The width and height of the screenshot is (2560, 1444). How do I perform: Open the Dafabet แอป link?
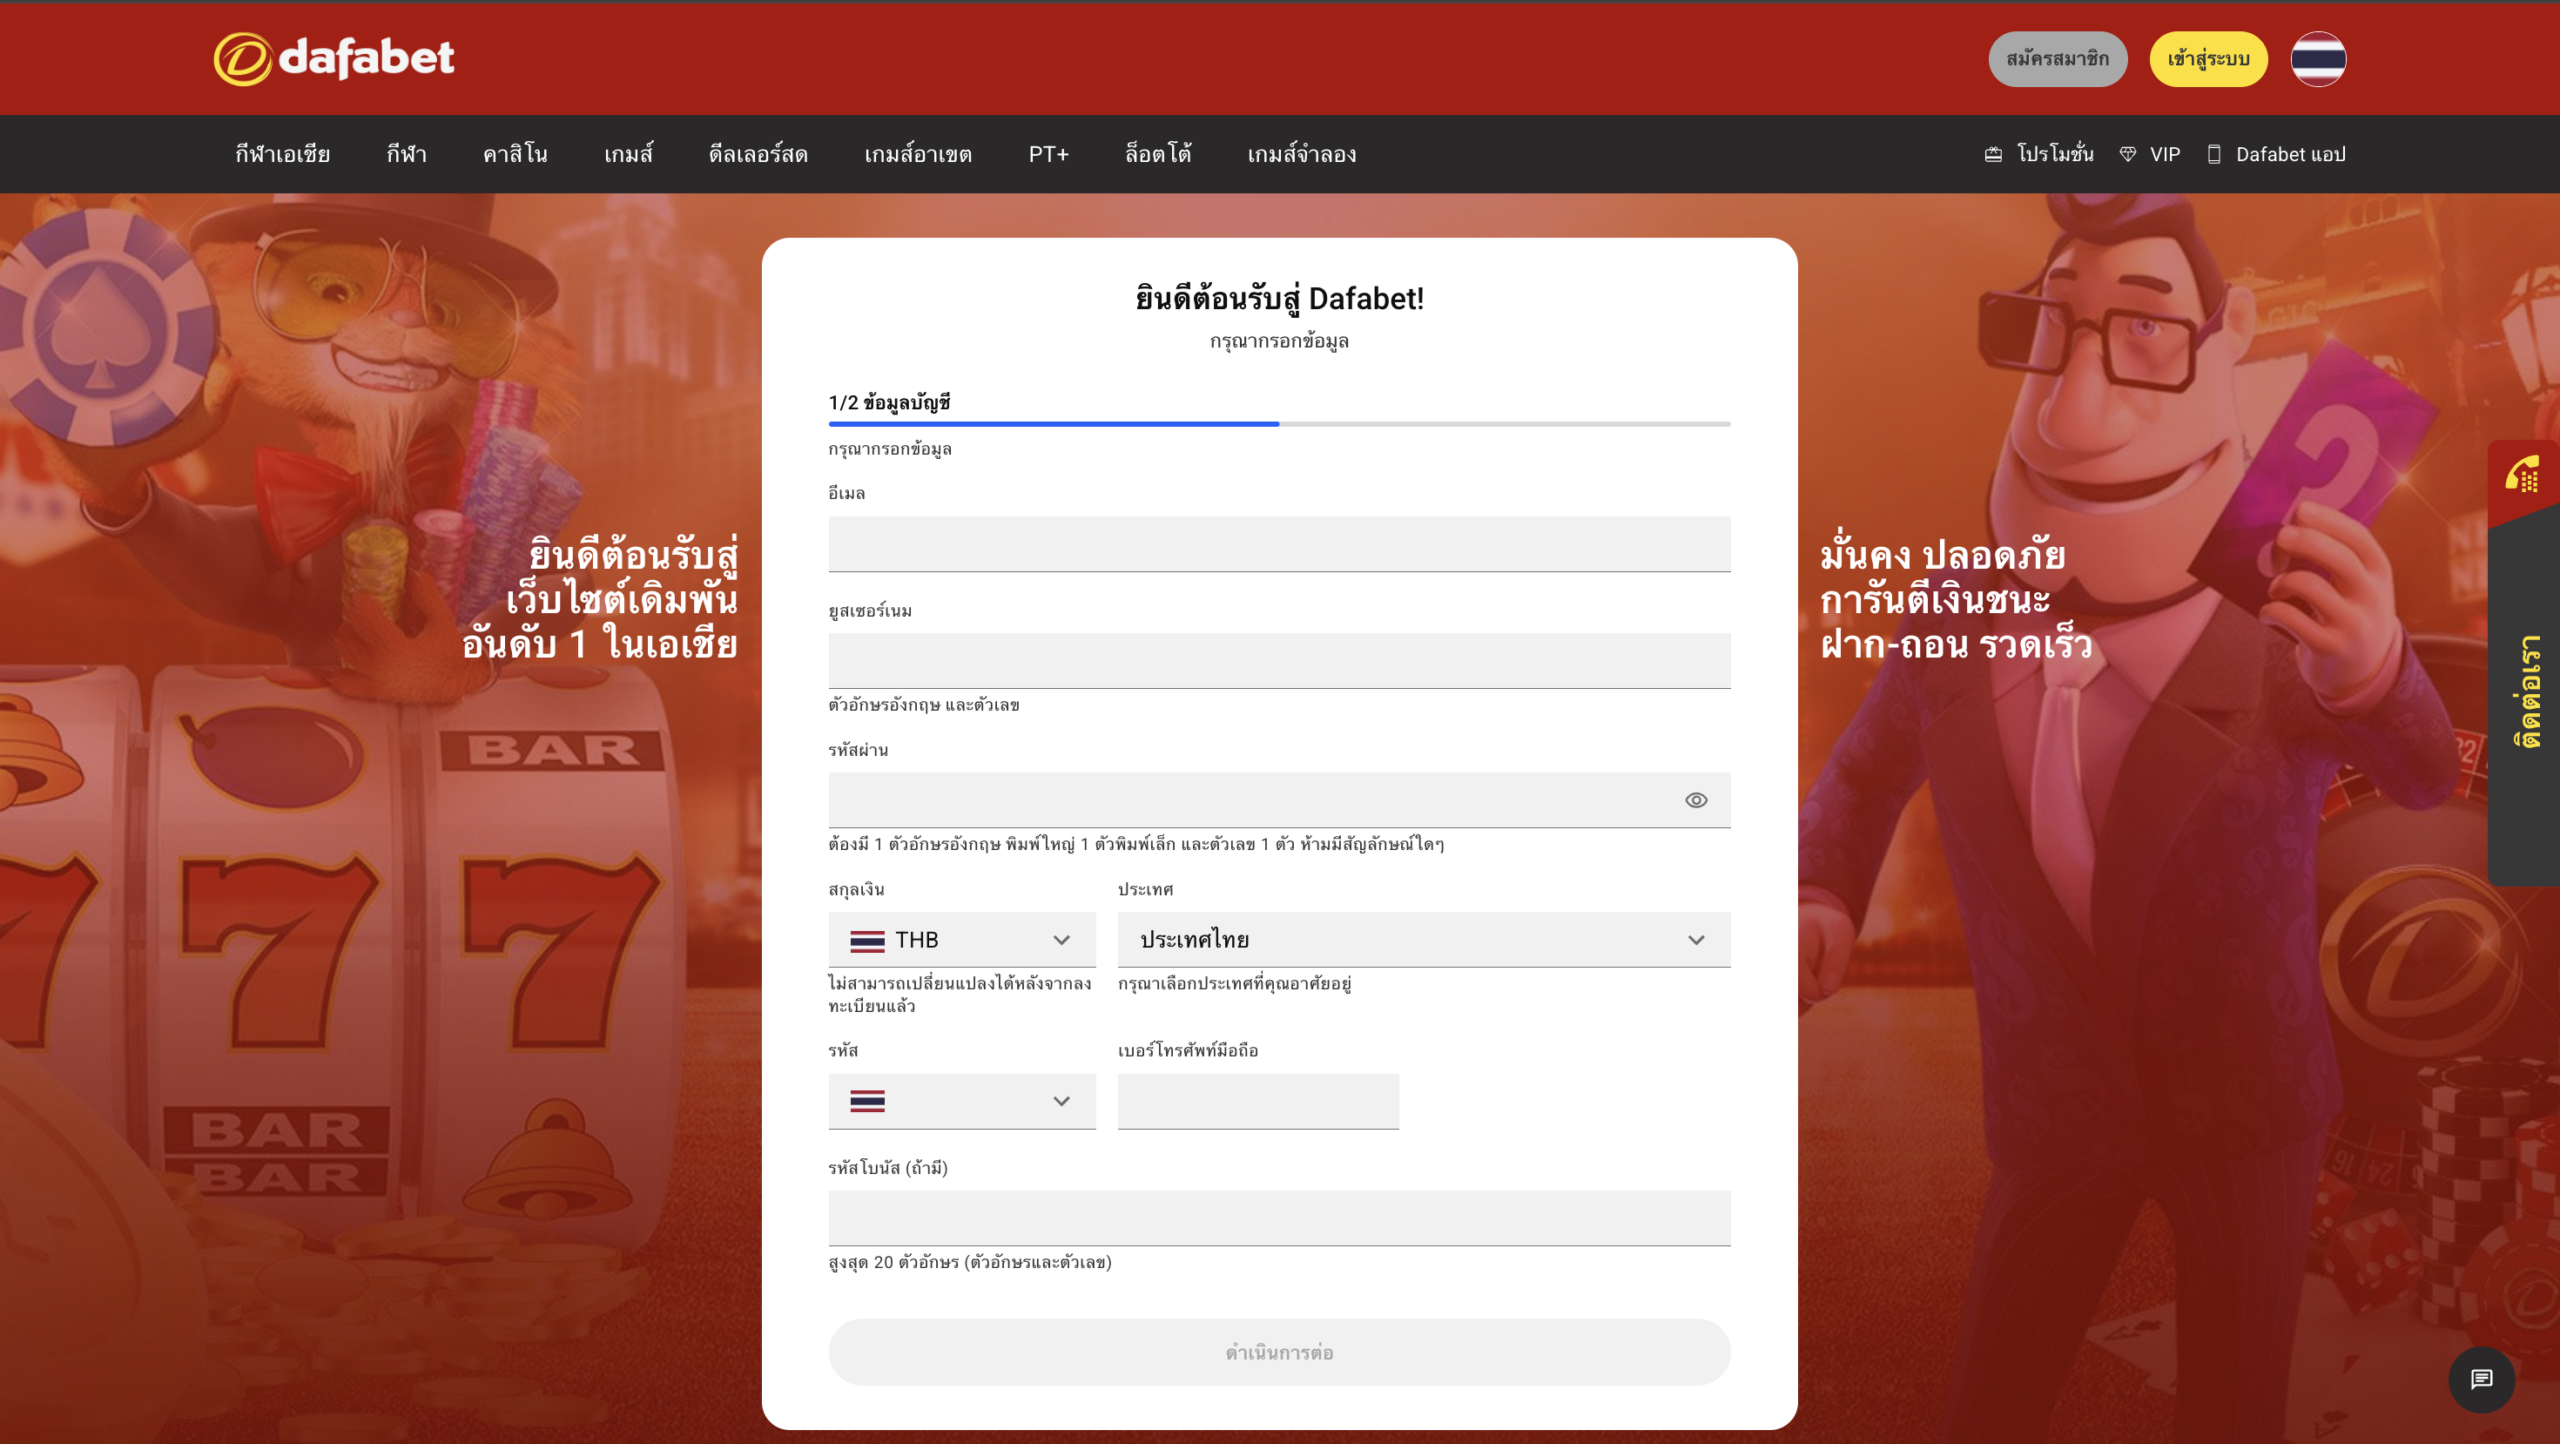click(2290, 154)
